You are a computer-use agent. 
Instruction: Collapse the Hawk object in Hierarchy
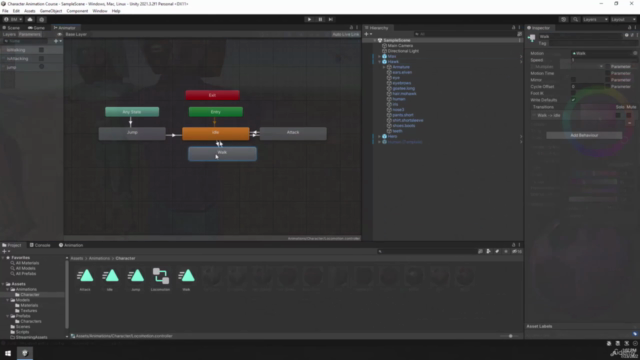point(380,62)
